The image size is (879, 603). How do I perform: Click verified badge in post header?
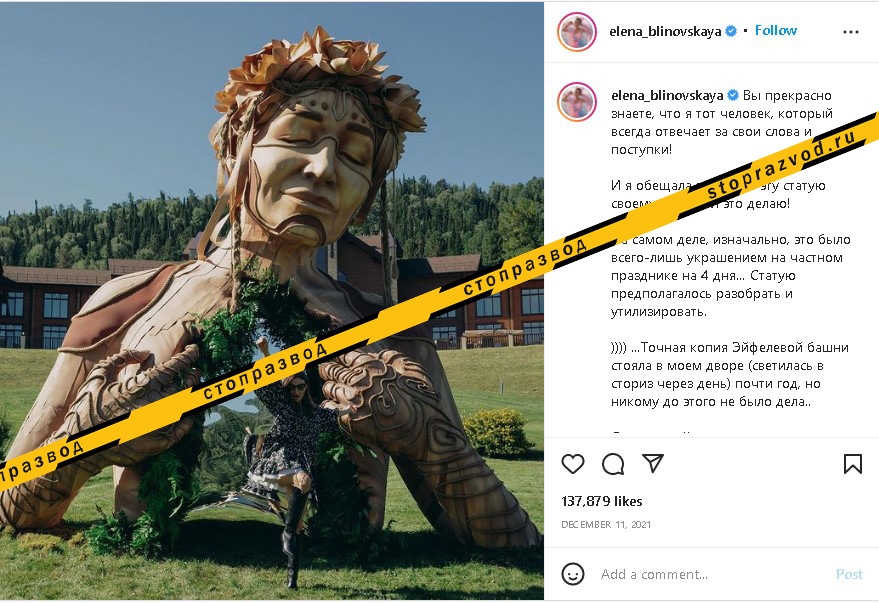click(731, 31)
